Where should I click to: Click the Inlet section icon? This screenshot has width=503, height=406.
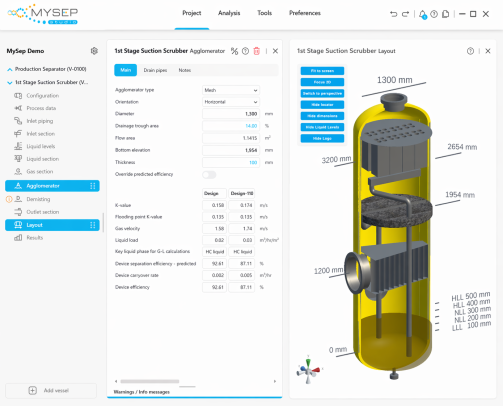(x=18, y=134)
